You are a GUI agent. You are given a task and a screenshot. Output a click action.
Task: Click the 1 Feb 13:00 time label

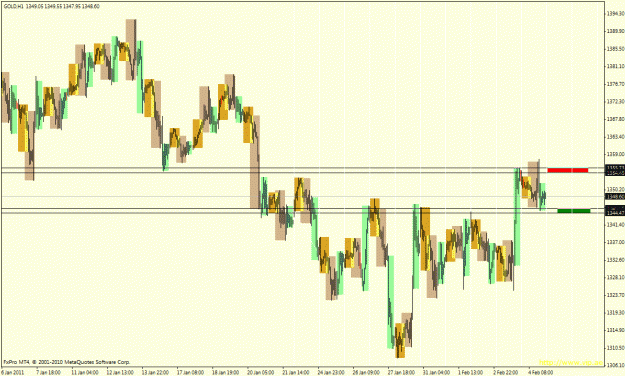471,372
